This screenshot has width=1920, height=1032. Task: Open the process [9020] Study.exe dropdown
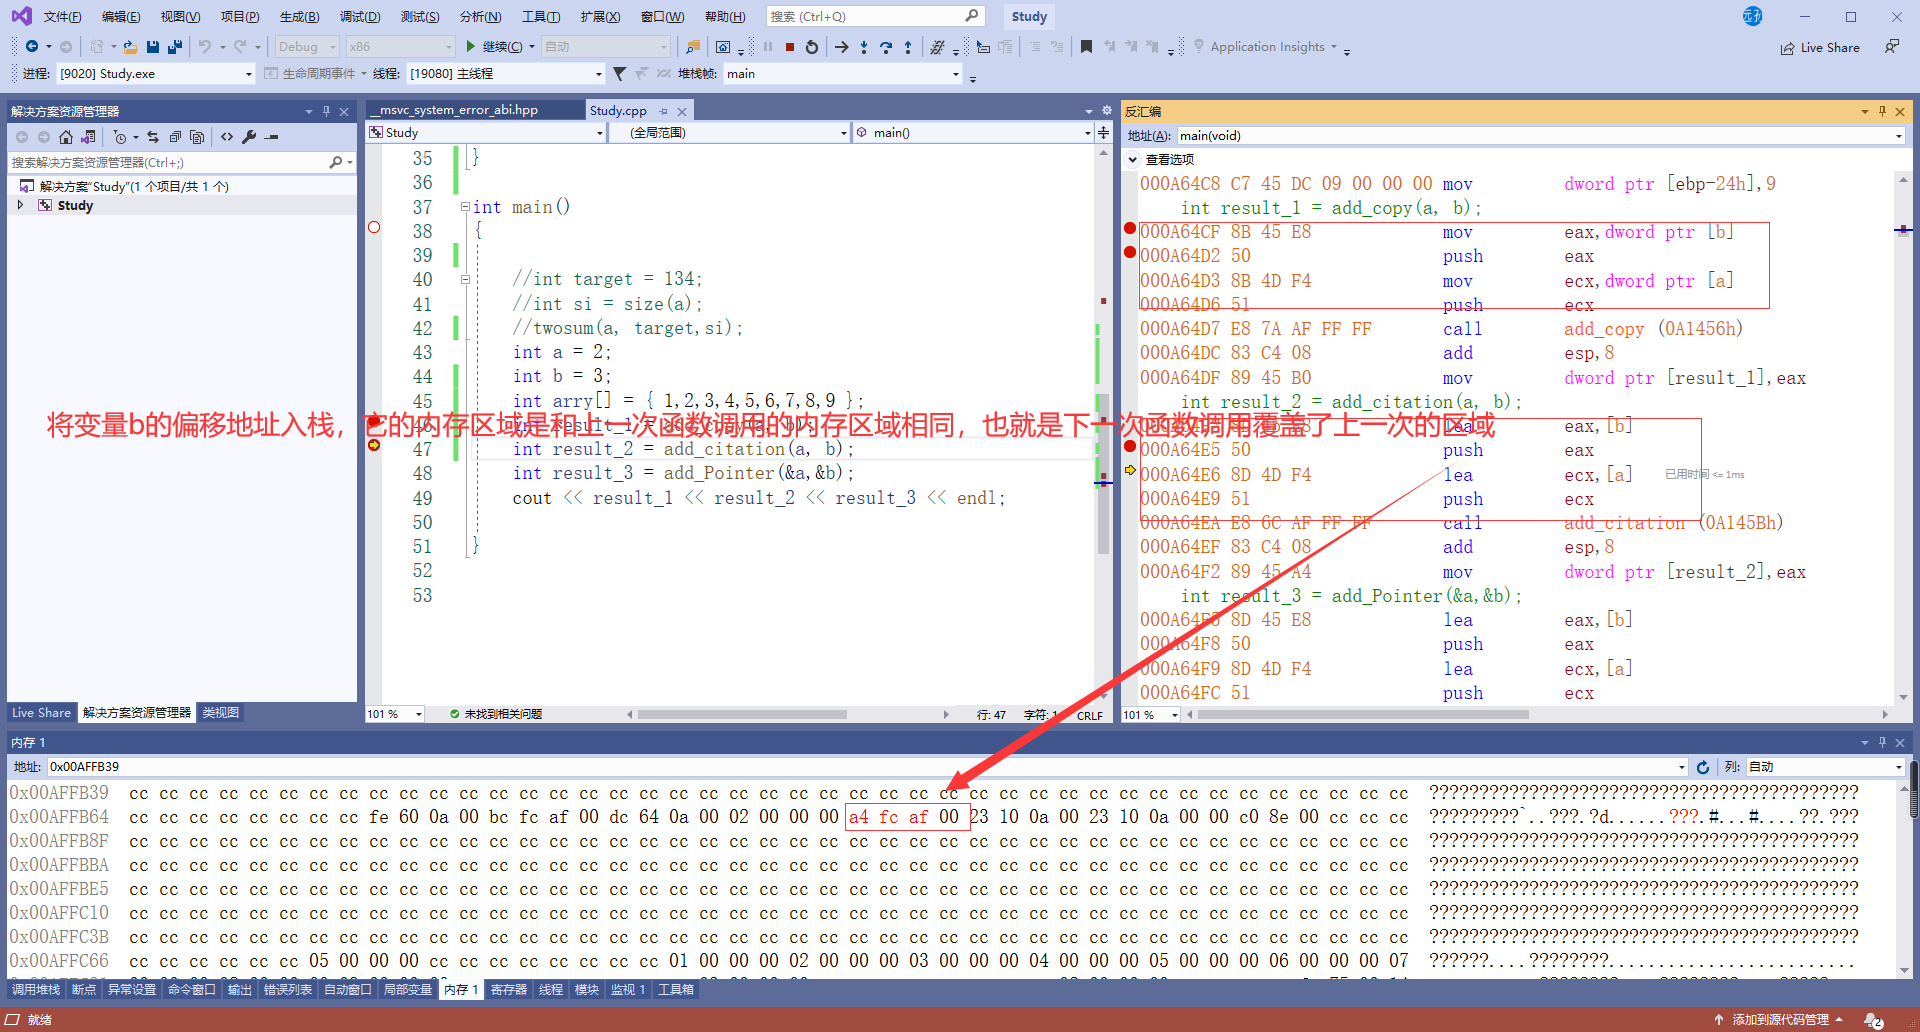[157, 74]
